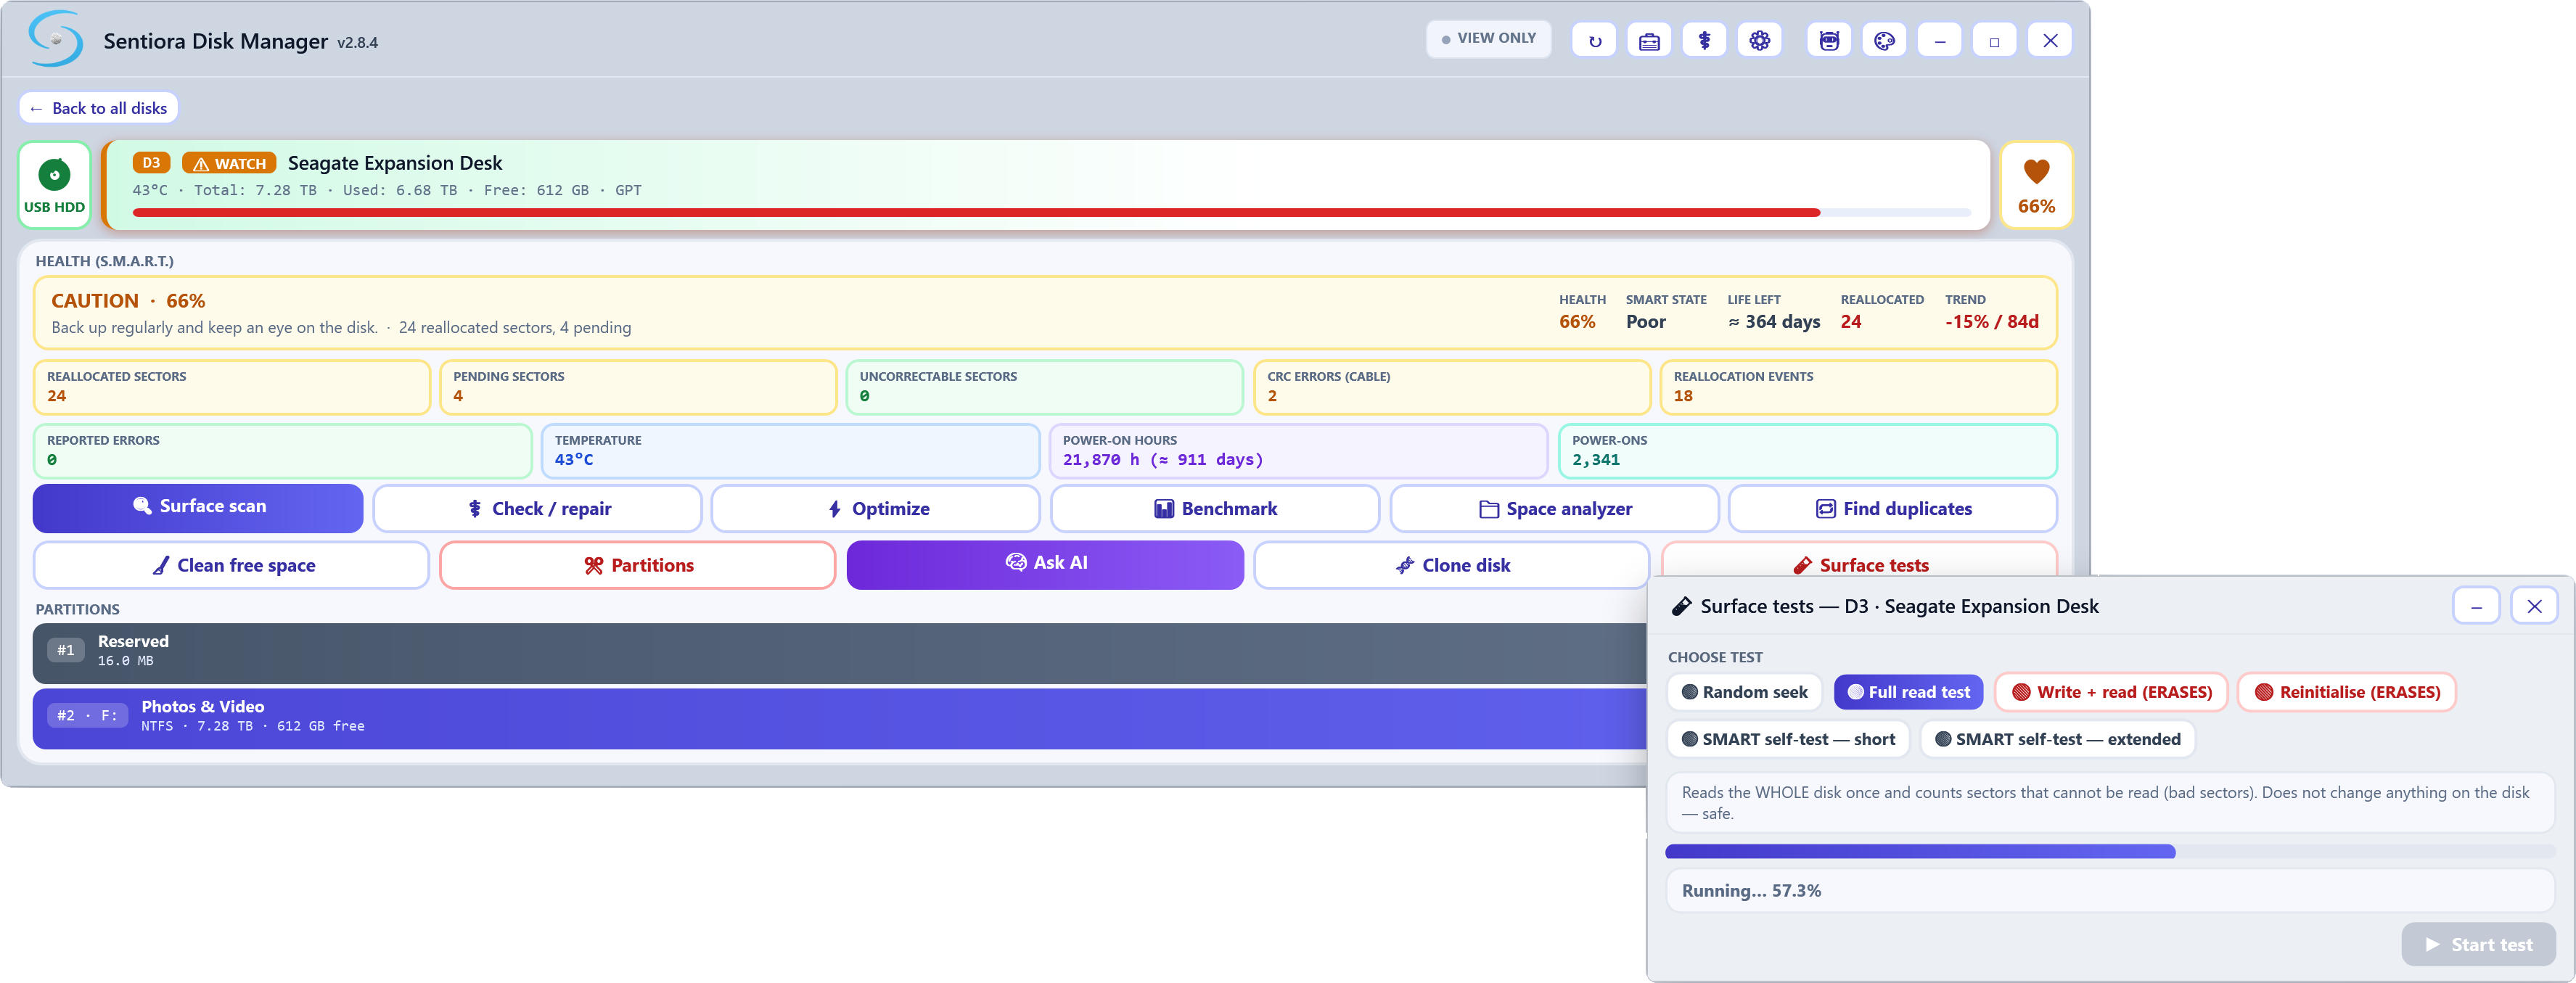Open the Partitions manager

(x=638, y=565)
